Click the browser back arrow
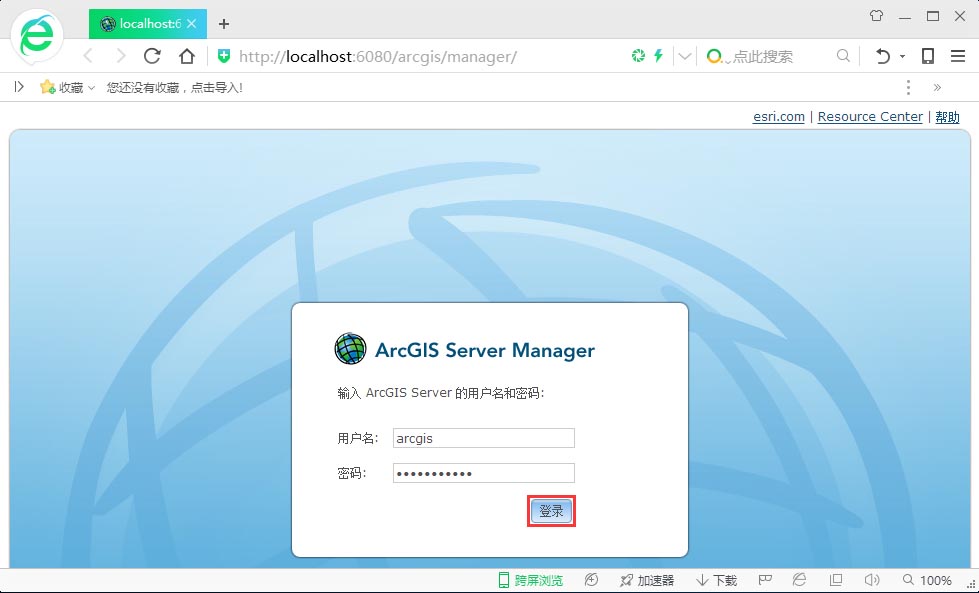The width and height of the screenshot is (979, 593). (x=89, y=56)
